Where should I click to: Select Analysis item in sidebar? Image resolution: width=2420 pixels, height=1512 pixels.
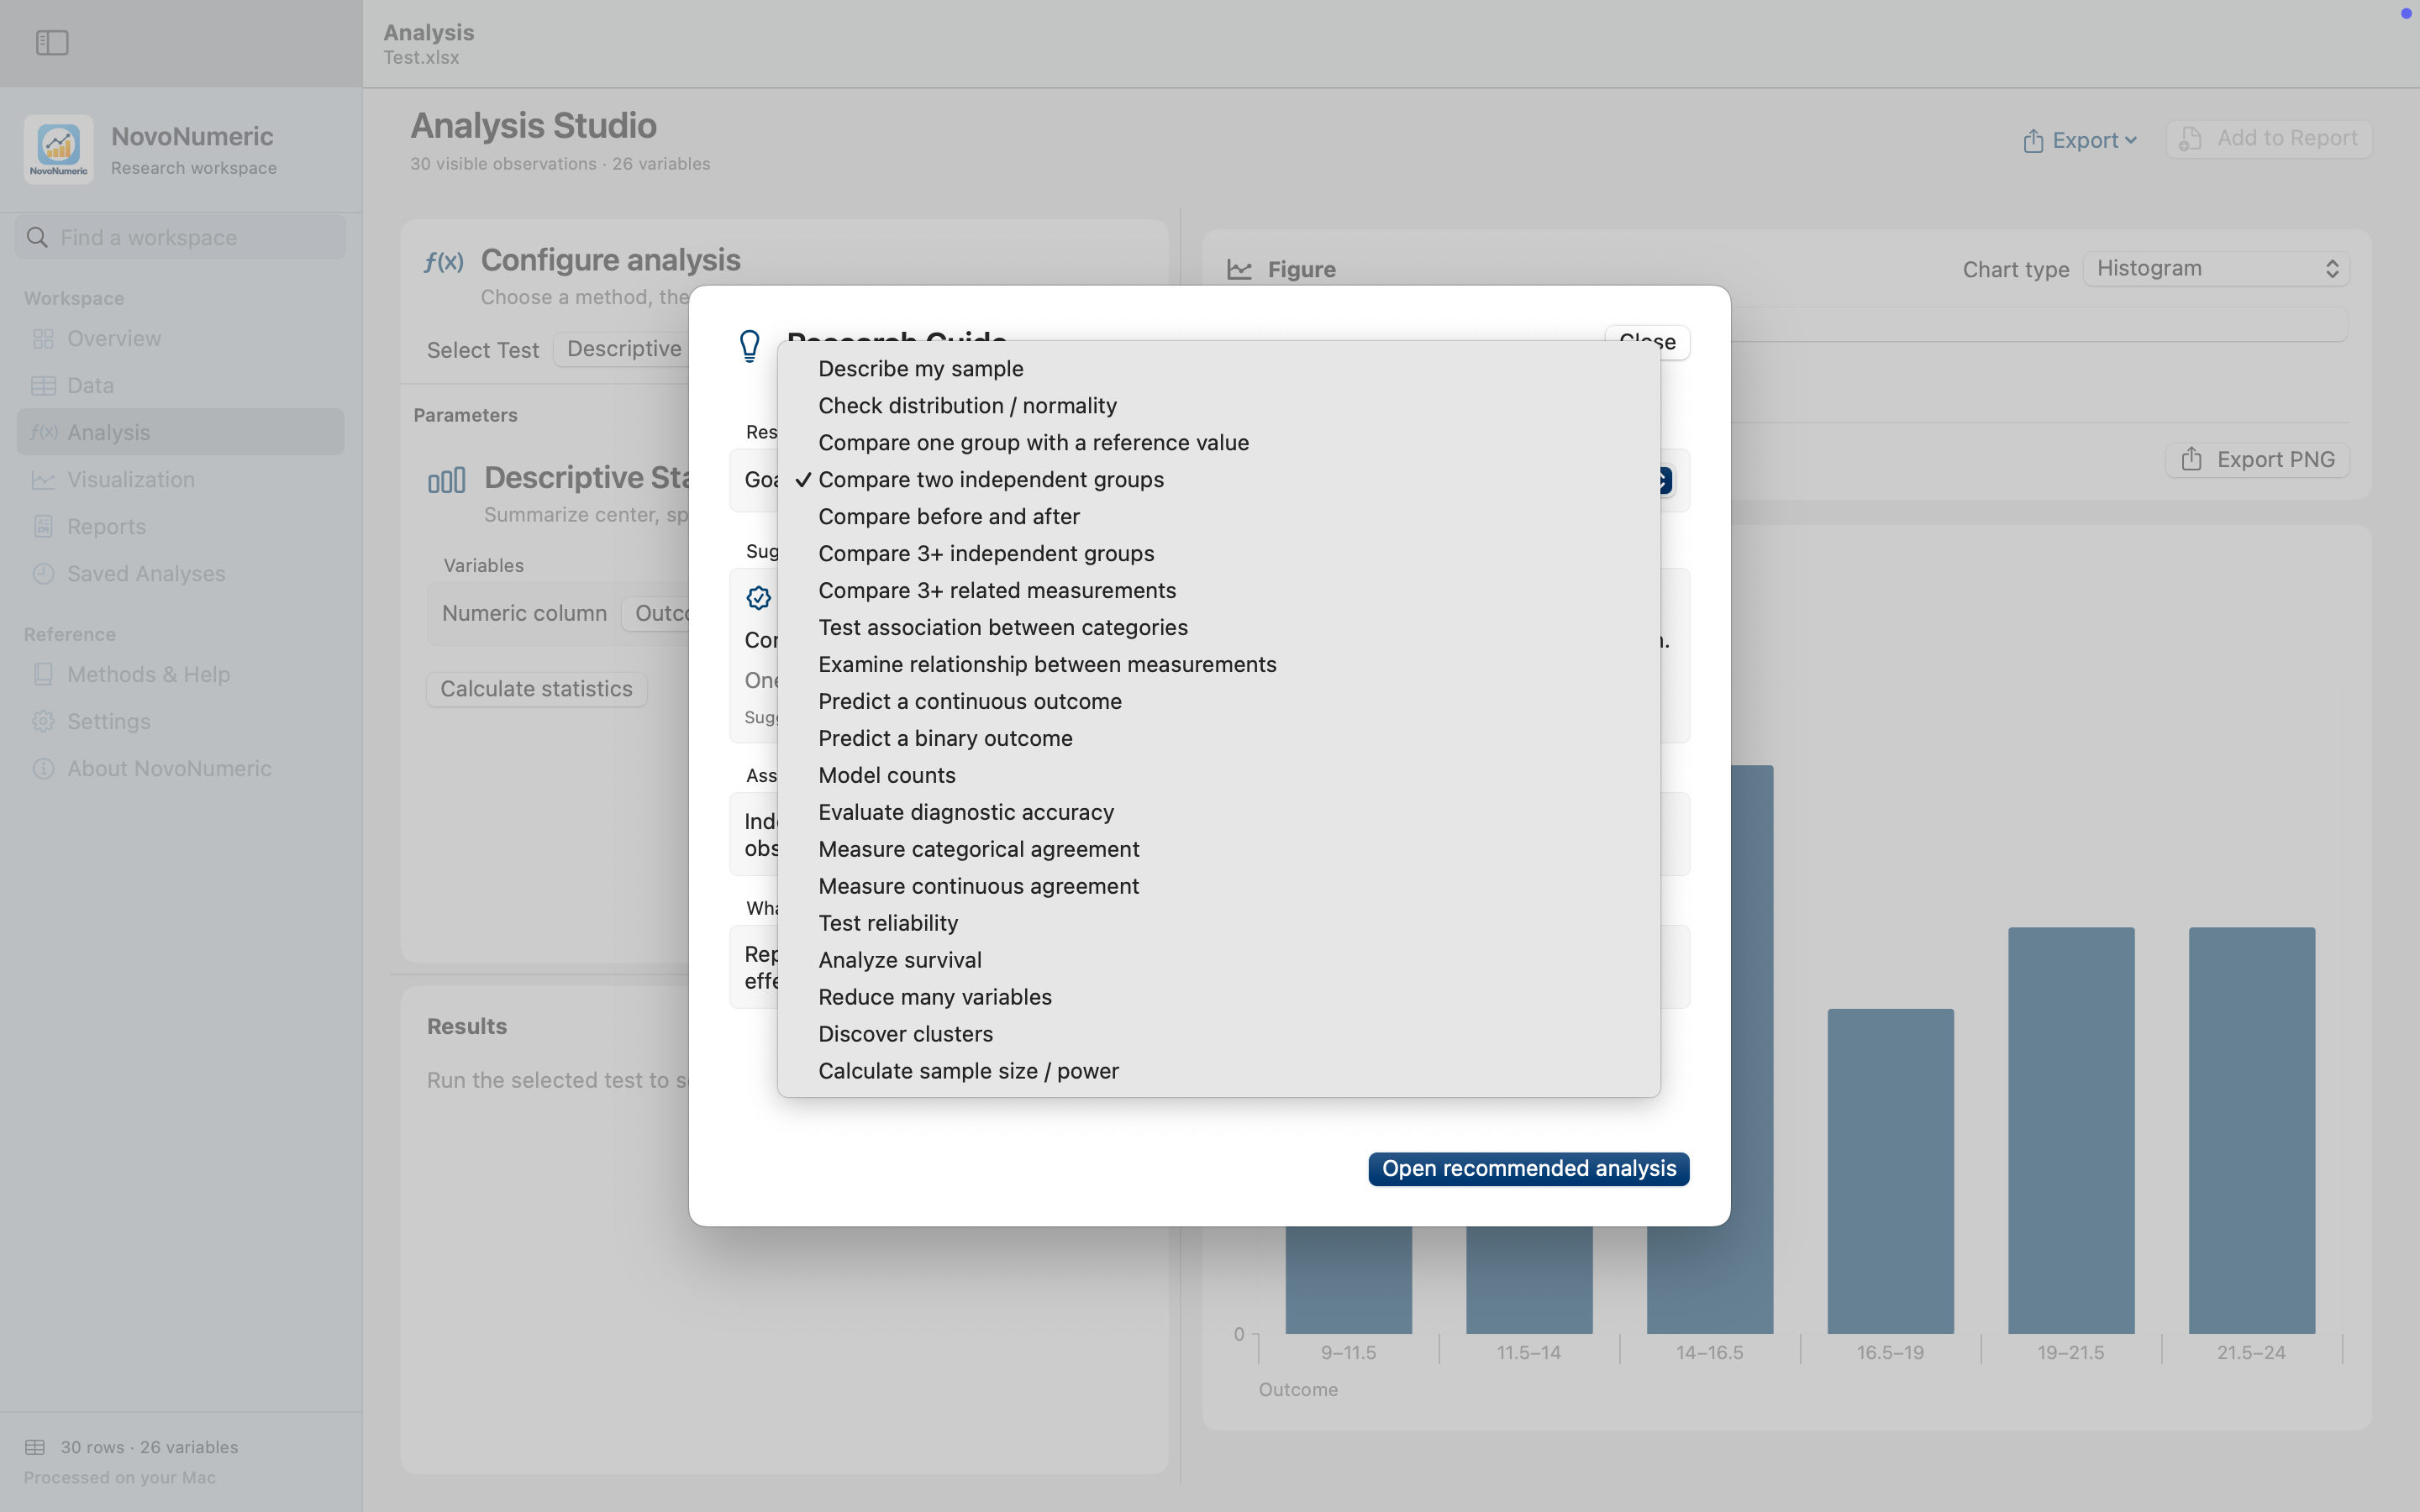(180, 432)
